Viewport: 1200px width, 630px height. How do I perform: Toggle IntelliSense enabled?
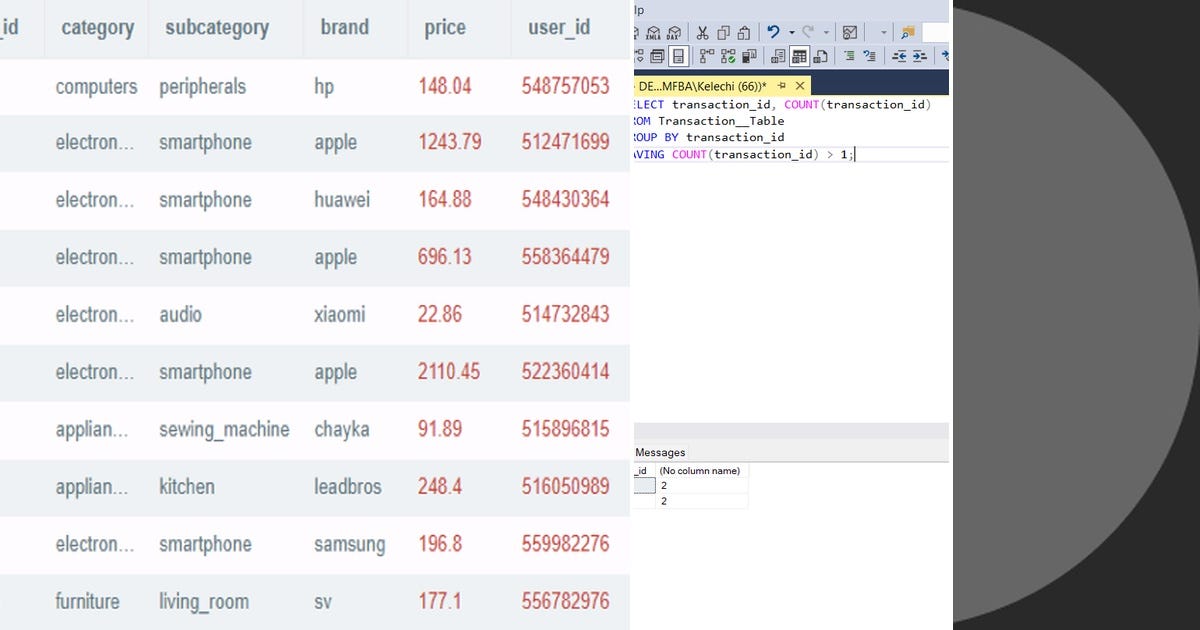(x=678, y=55)
